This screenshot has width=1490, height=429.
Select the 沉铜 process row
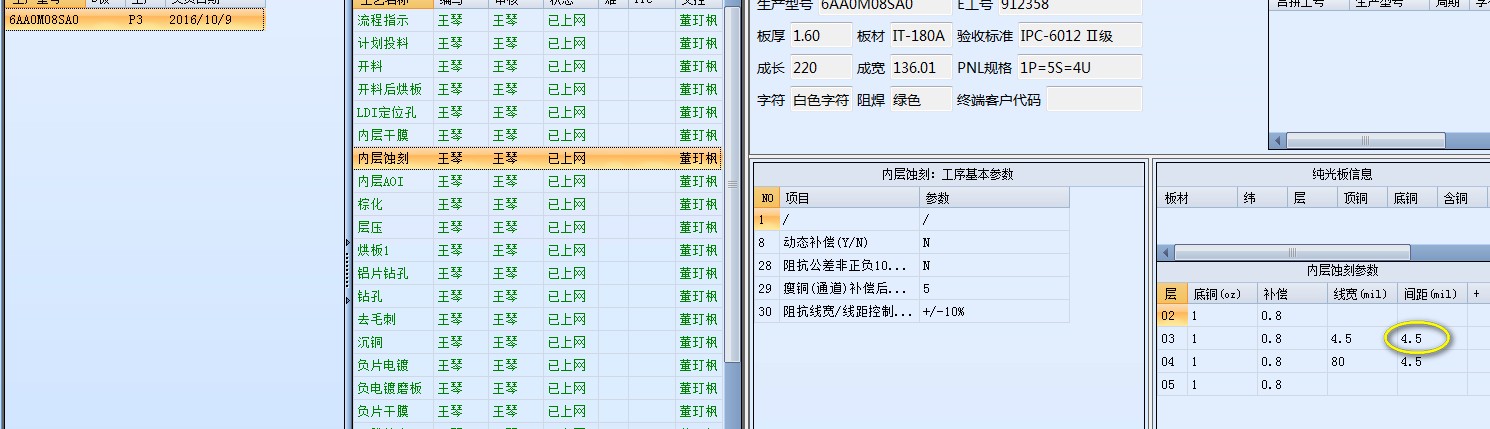click(x=537, y=342)
